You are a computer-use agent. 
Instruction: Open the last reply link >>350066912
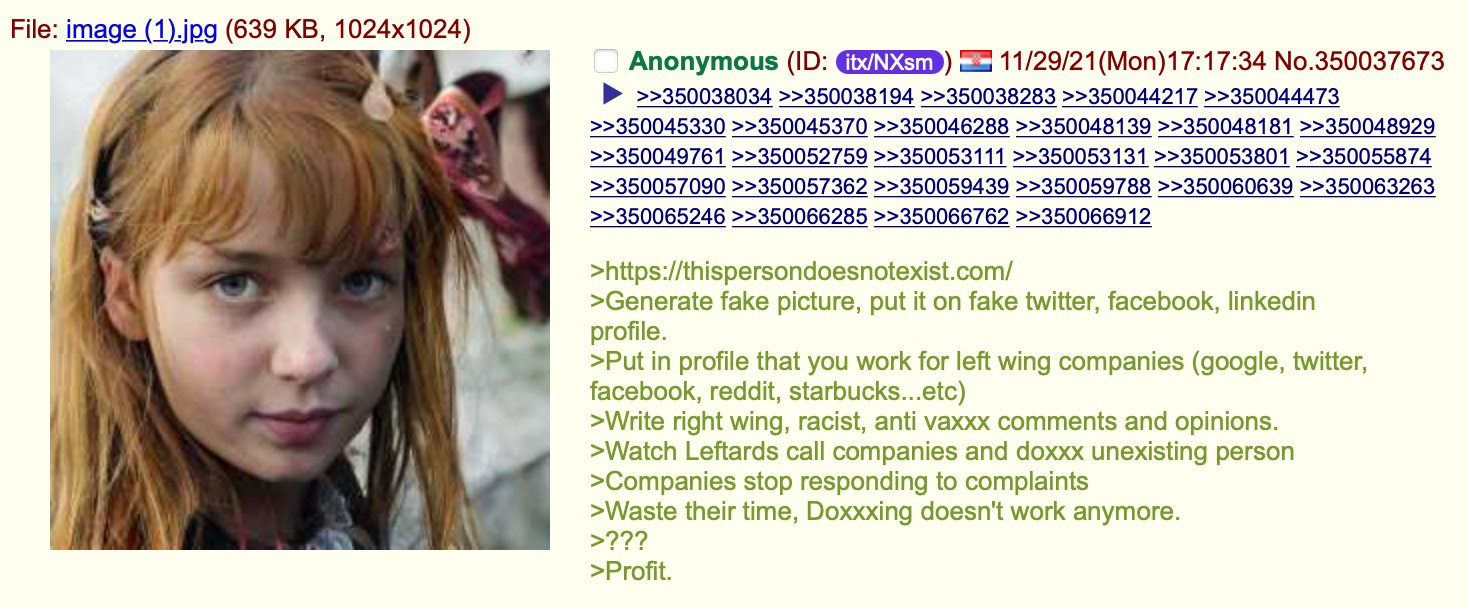coord(1083,217)
